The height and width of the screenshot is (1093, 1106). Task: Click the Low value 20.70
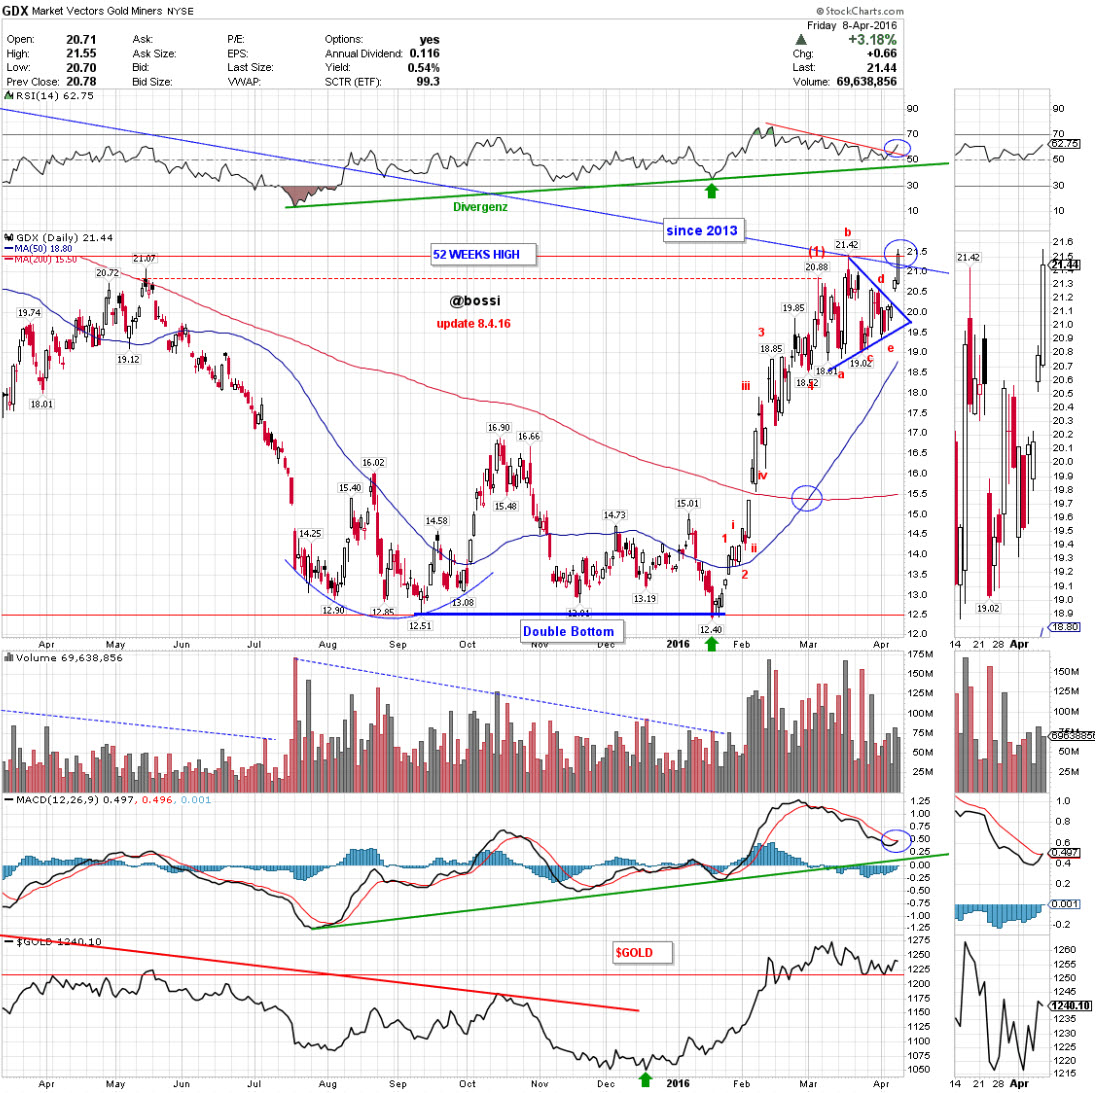(x=81, y=68)
